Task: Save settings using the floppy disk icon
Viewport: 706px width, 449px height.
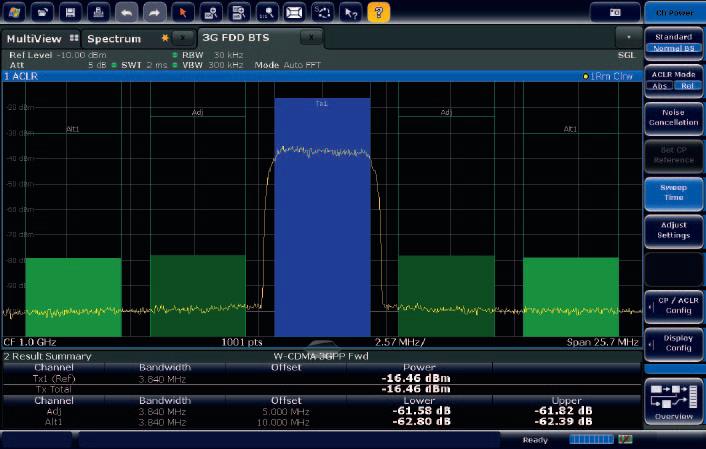Action: [x=70, y=12]
